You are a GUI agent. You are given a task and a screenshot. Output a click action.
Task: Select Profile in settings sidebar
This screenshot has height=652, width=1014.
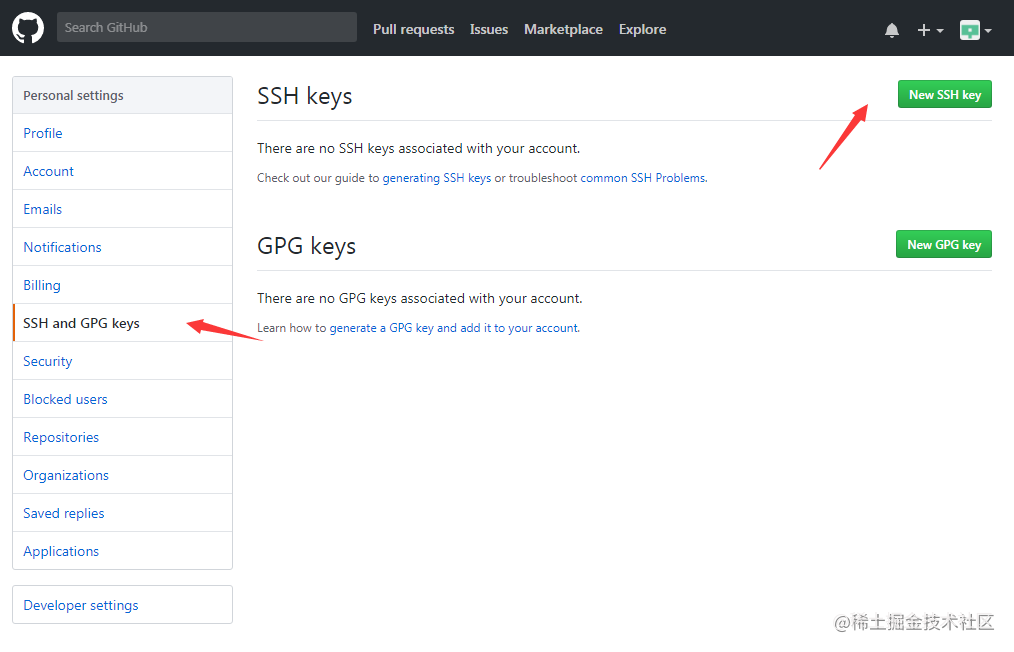tap(122, 133)
